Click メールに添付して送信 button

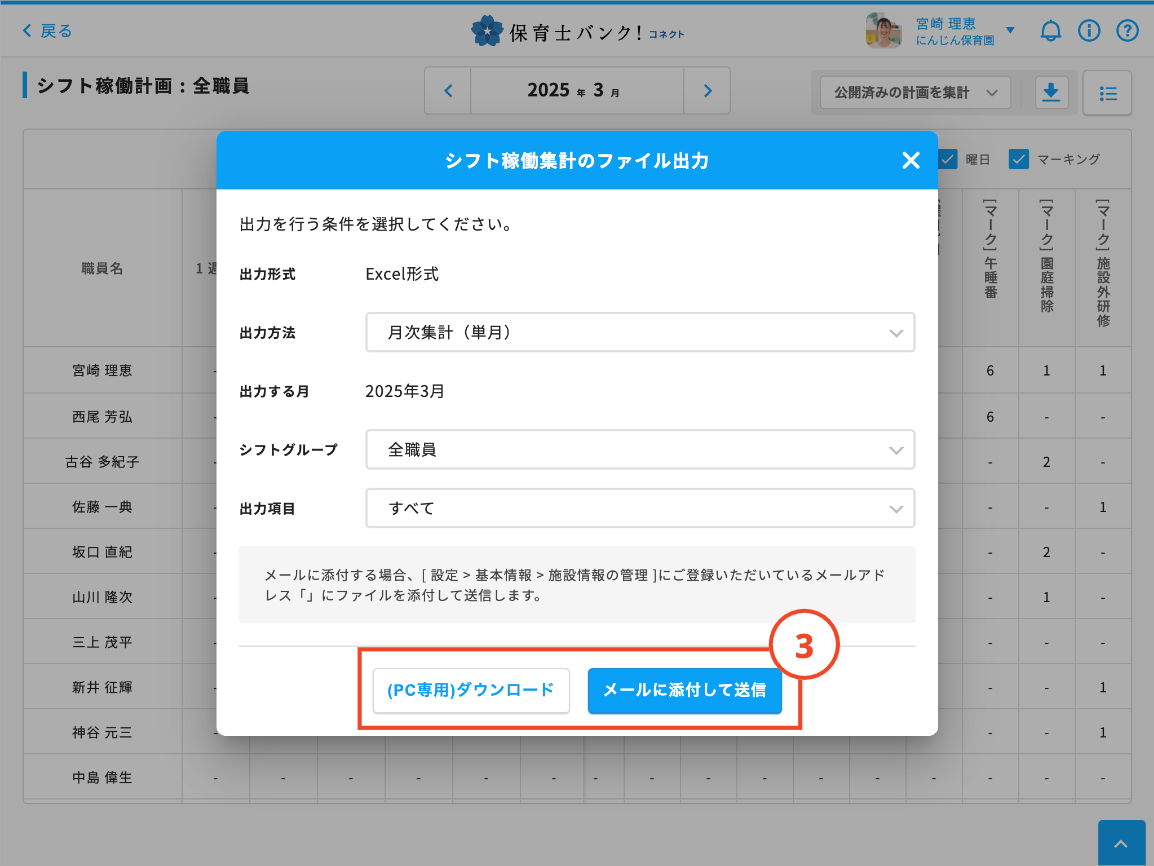pos(685,690)
